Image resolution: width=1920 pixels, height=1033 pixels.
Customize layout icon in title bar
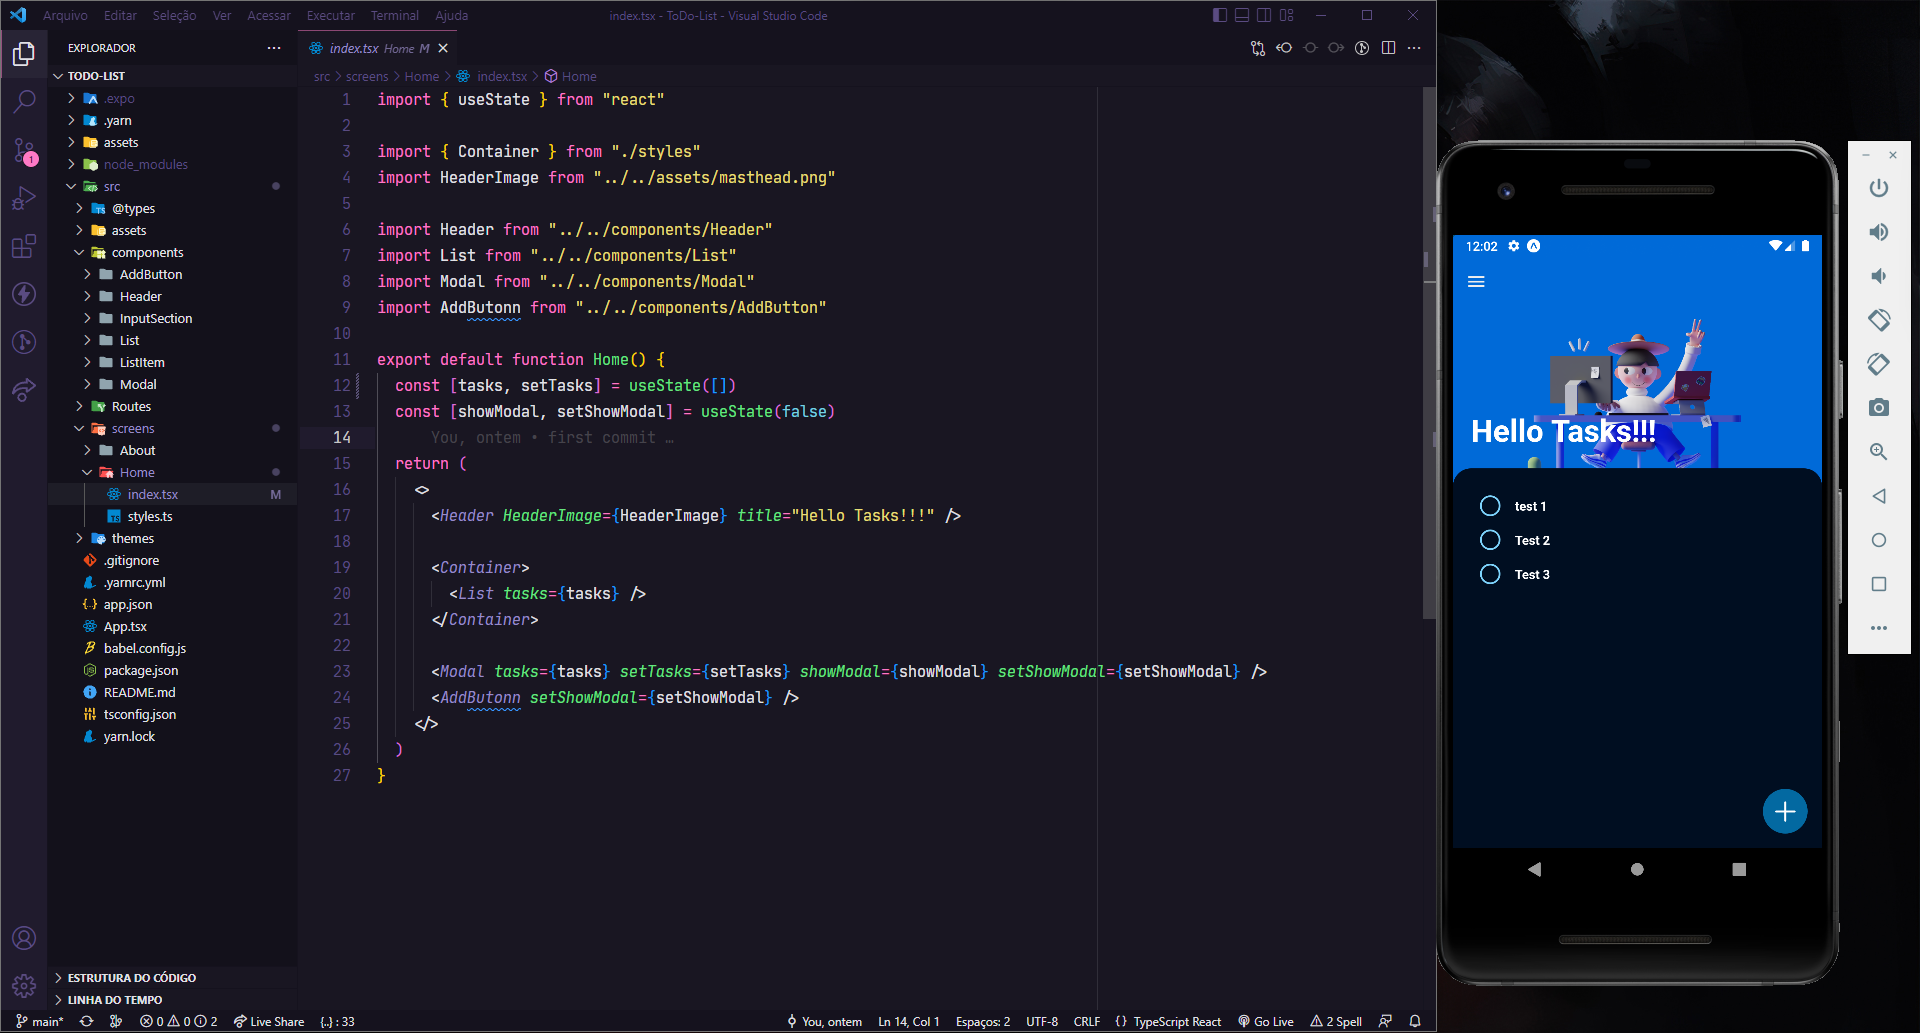[x=1287, y=15]
